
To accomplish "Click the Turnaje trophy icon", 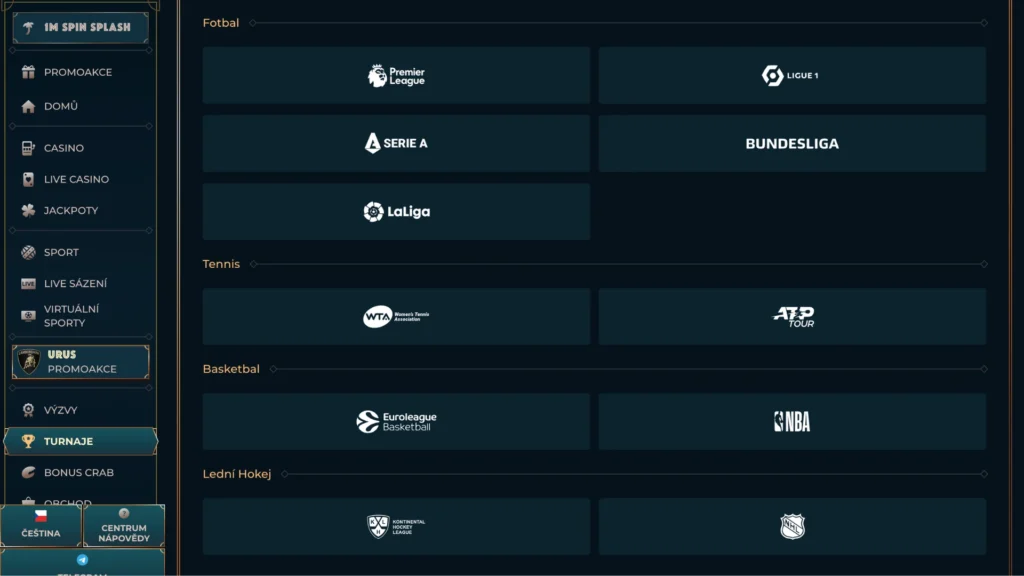I will [x=28, y=441].
